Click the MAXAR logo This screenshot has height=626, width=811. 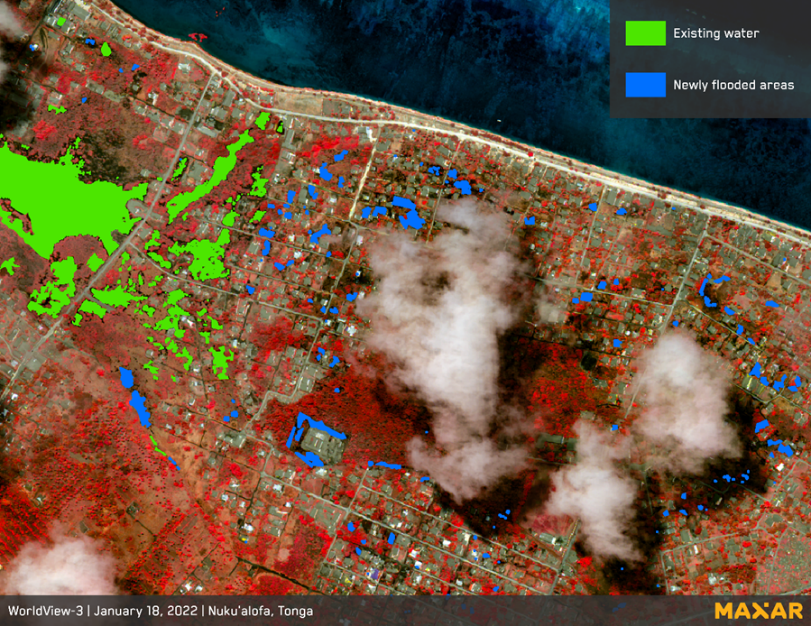pyautogui.click(x=759, y=610)
